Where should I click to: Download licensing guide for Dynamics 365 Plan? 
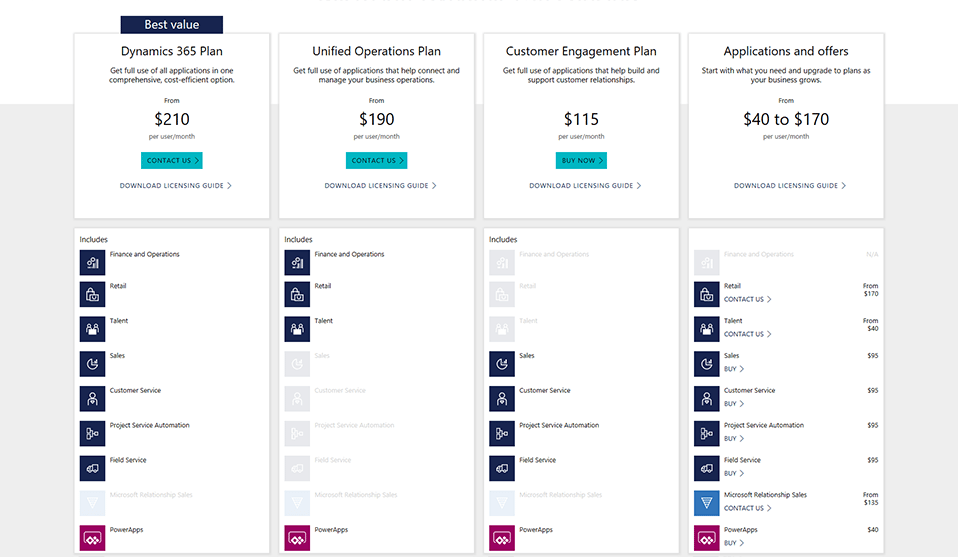point(175,186)
